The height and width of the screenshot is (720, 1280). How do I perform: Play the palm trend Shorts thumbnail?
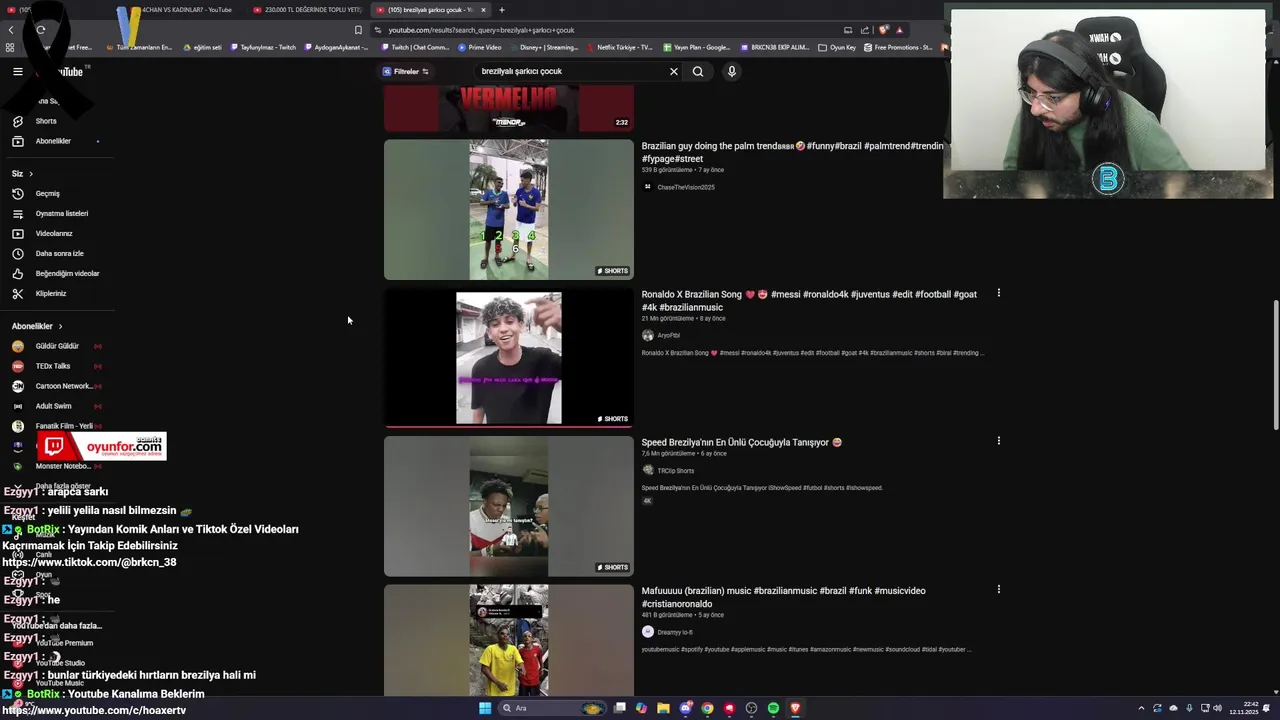click(509, 209)
